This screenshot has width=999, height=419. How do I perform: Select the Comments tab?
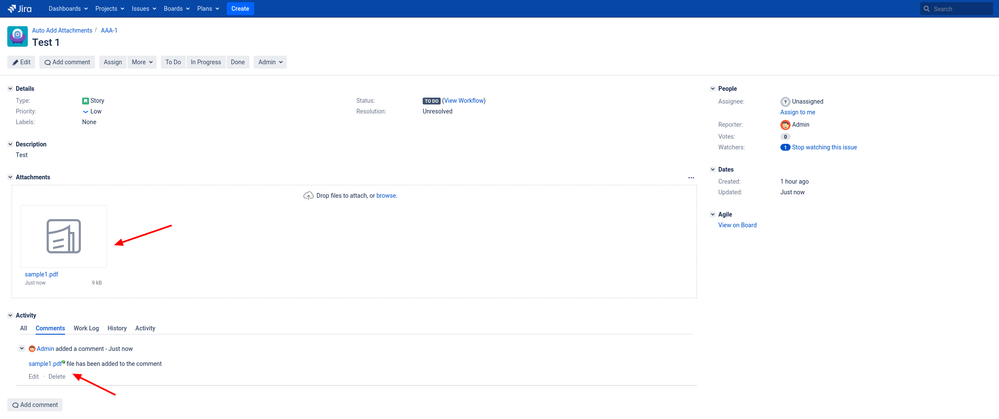(x=50, y=329)
